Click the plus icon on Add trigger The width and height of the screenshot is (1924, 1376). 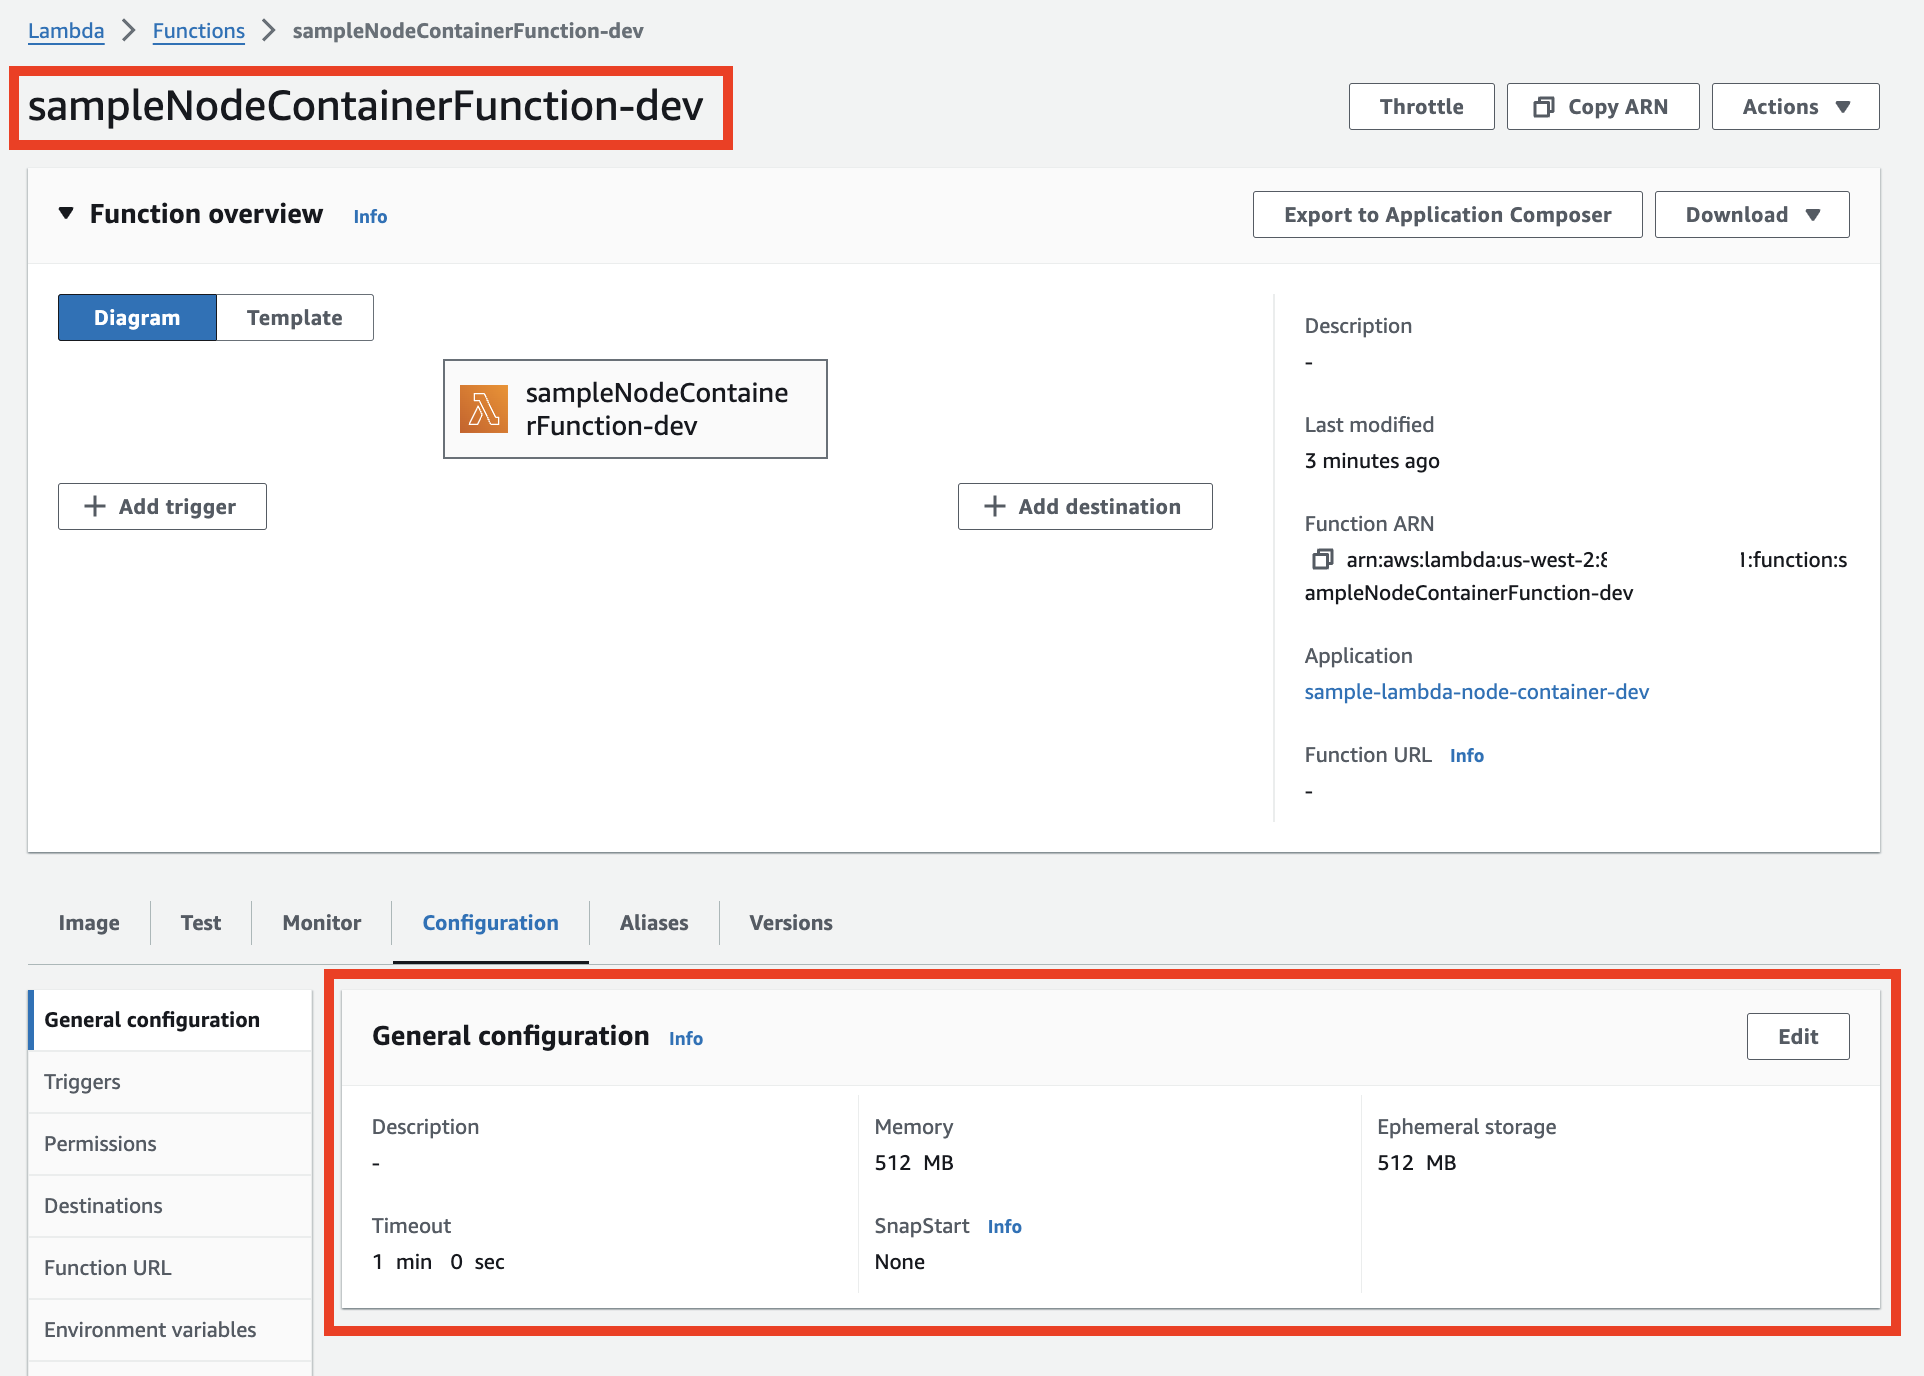coord(95,506)
